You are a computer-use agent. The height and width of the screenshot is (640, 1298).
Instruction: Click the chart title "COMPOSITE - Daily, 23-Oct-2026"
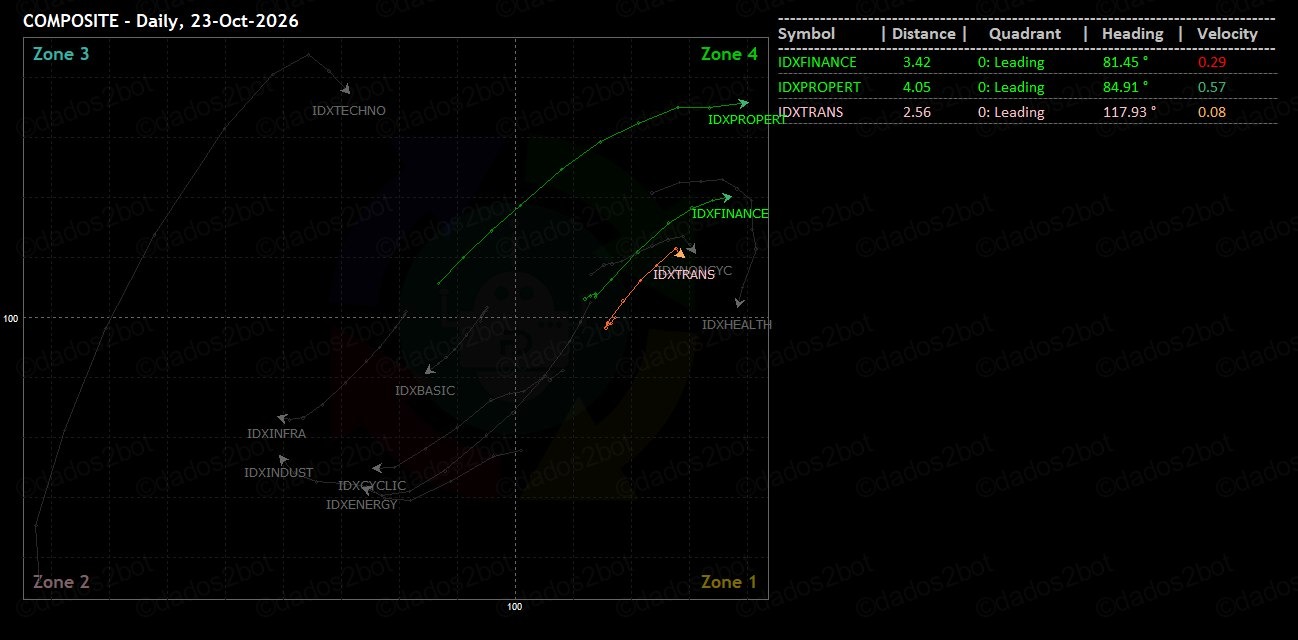tap(161, 20)
